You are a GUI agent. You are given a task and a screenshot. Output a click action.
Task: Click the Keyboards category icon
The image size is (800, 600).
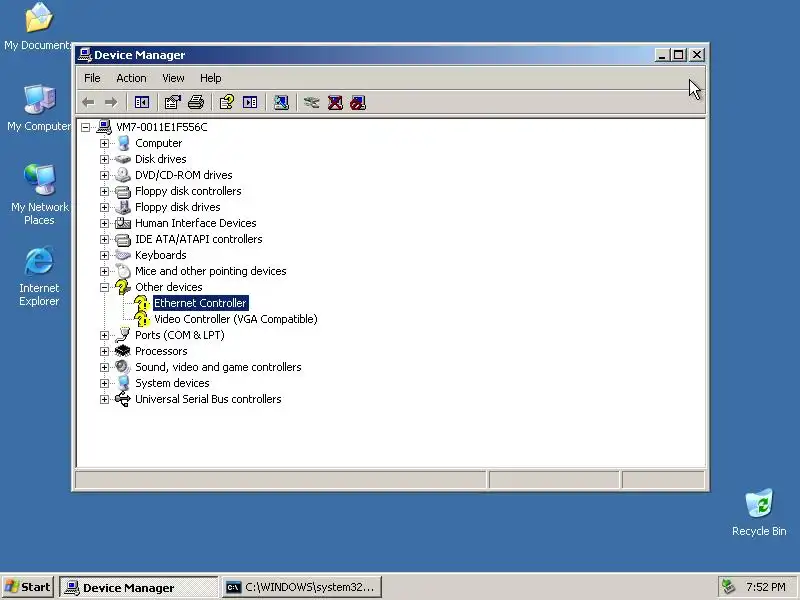click(123, 255)
